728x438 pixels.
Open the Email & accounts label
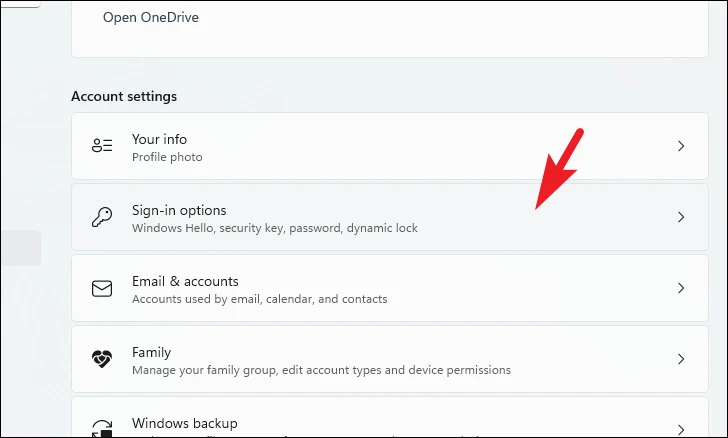click(185, 281)
